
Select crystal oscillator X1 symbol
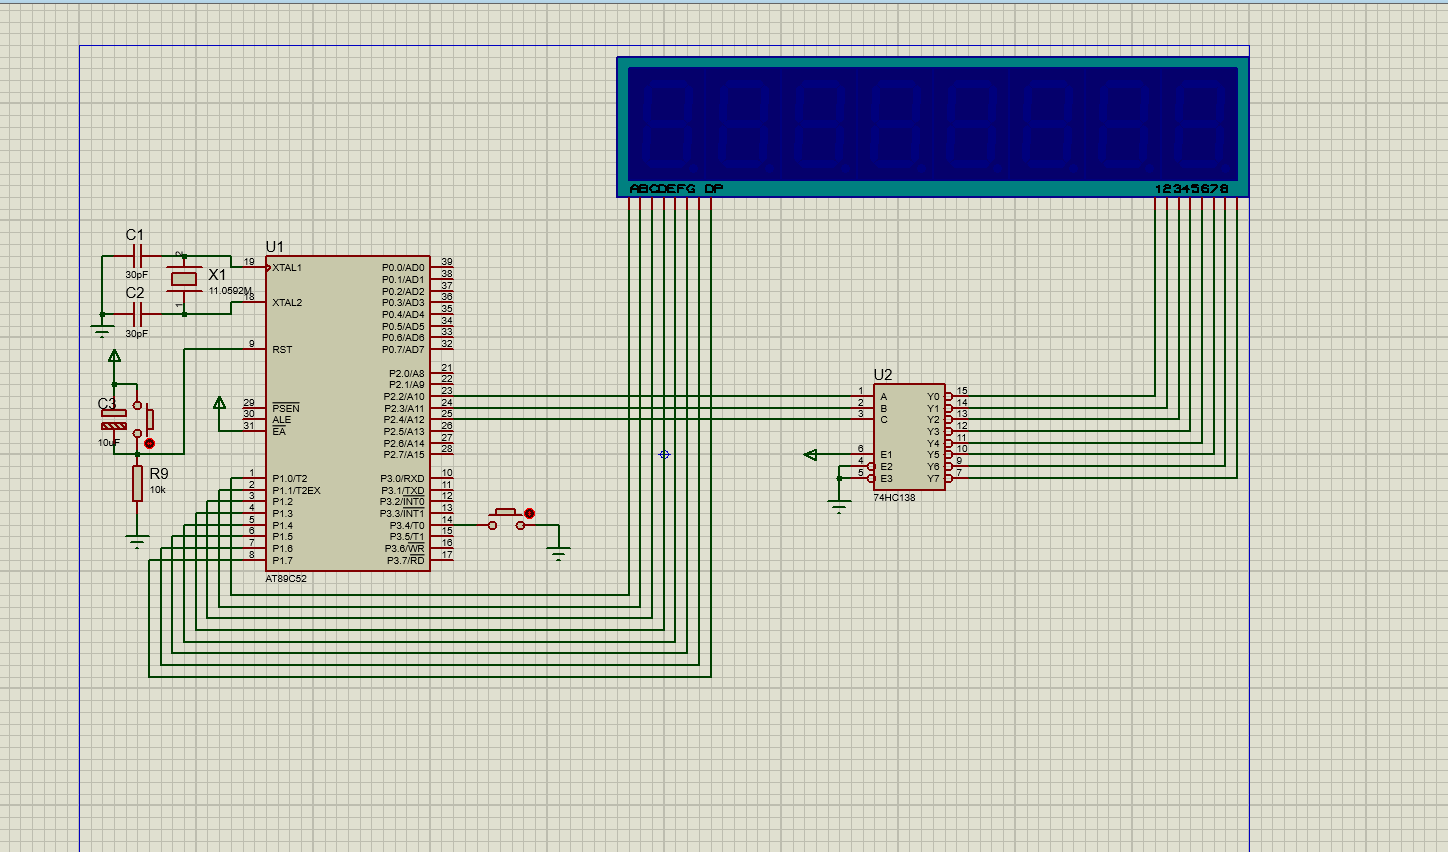[184, 279]
